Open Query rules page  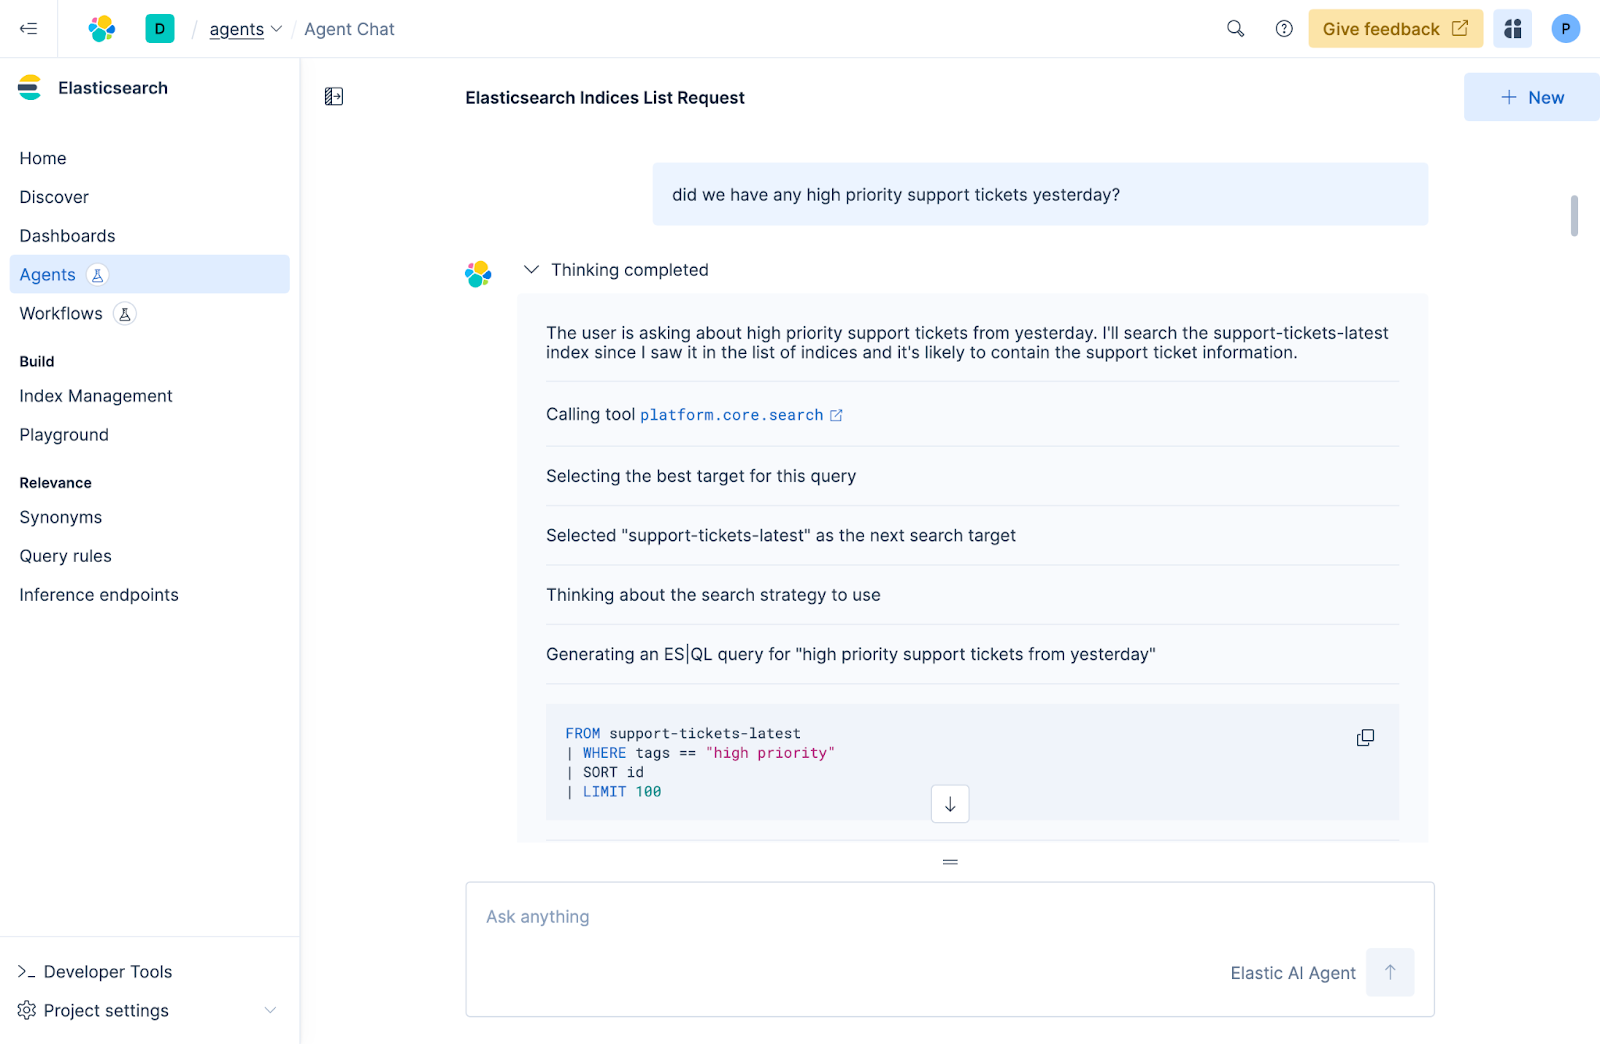(x=66, y=556)
